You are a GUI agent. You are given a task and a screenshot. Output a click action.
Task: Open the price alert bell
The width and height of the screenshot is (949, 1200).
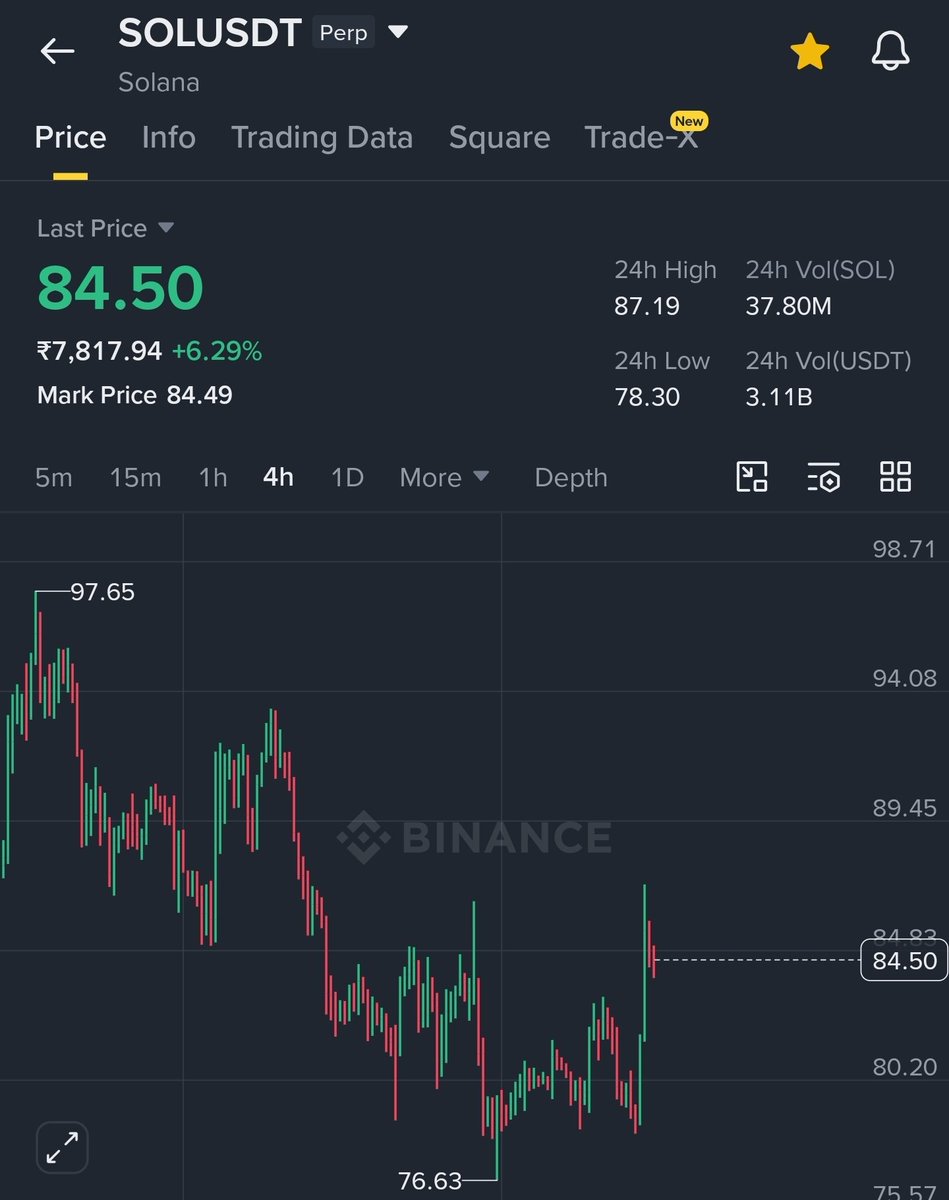point(890,52)
